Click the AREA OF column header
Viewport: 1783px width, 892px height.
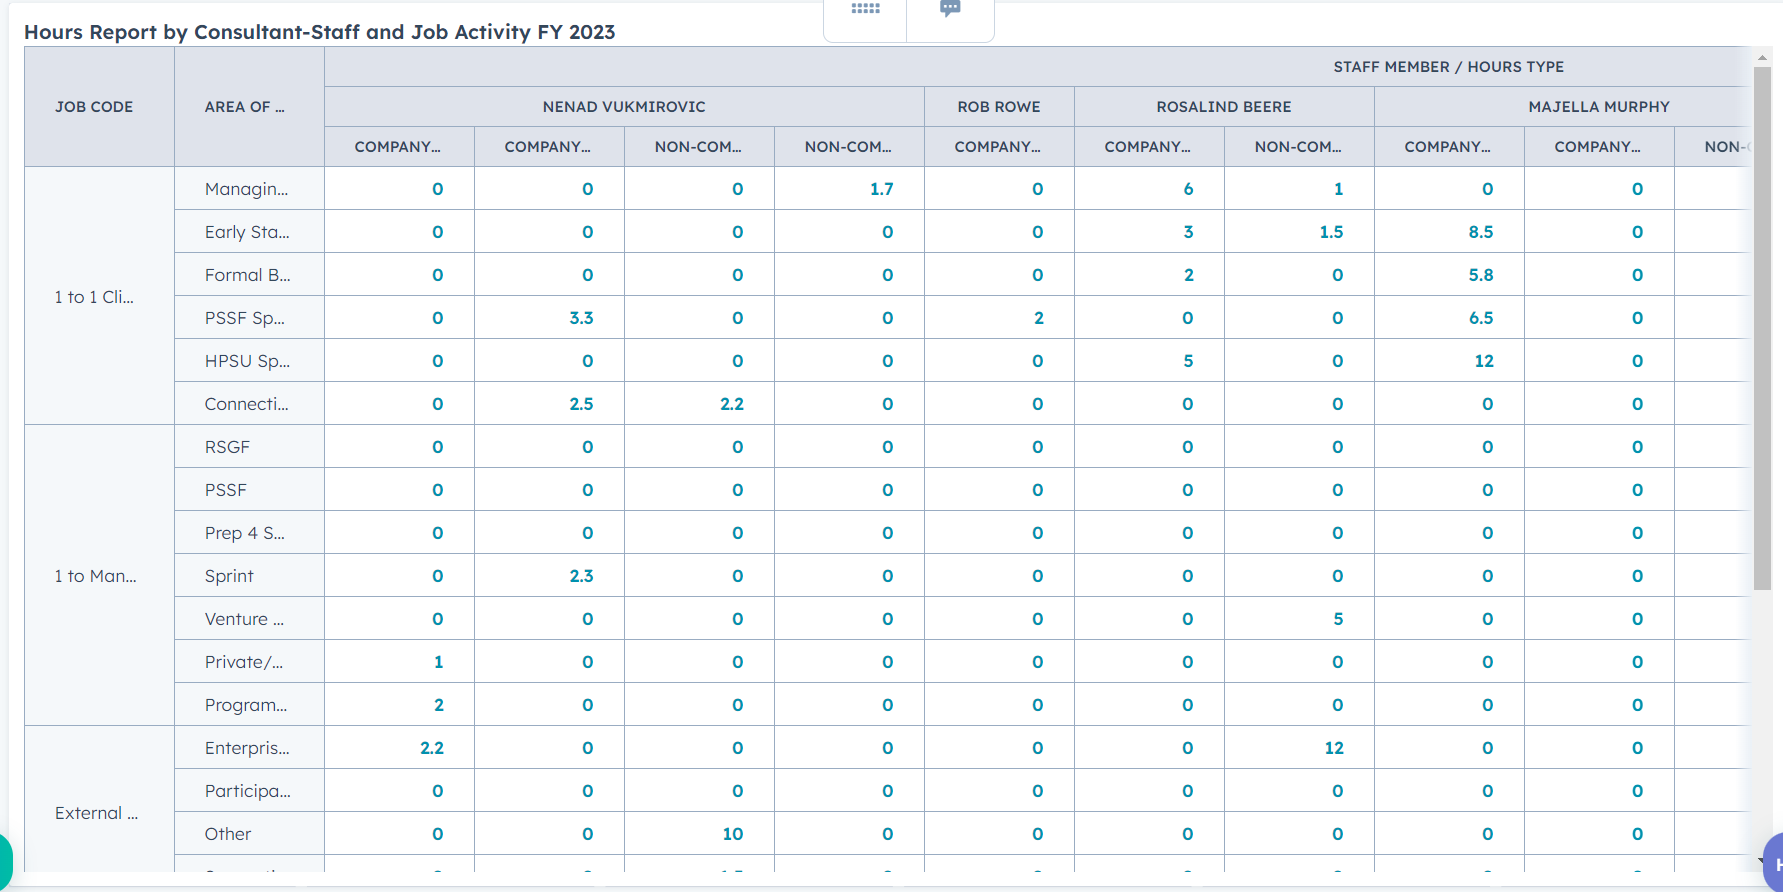pyautogui.click(x=245, y=107)
